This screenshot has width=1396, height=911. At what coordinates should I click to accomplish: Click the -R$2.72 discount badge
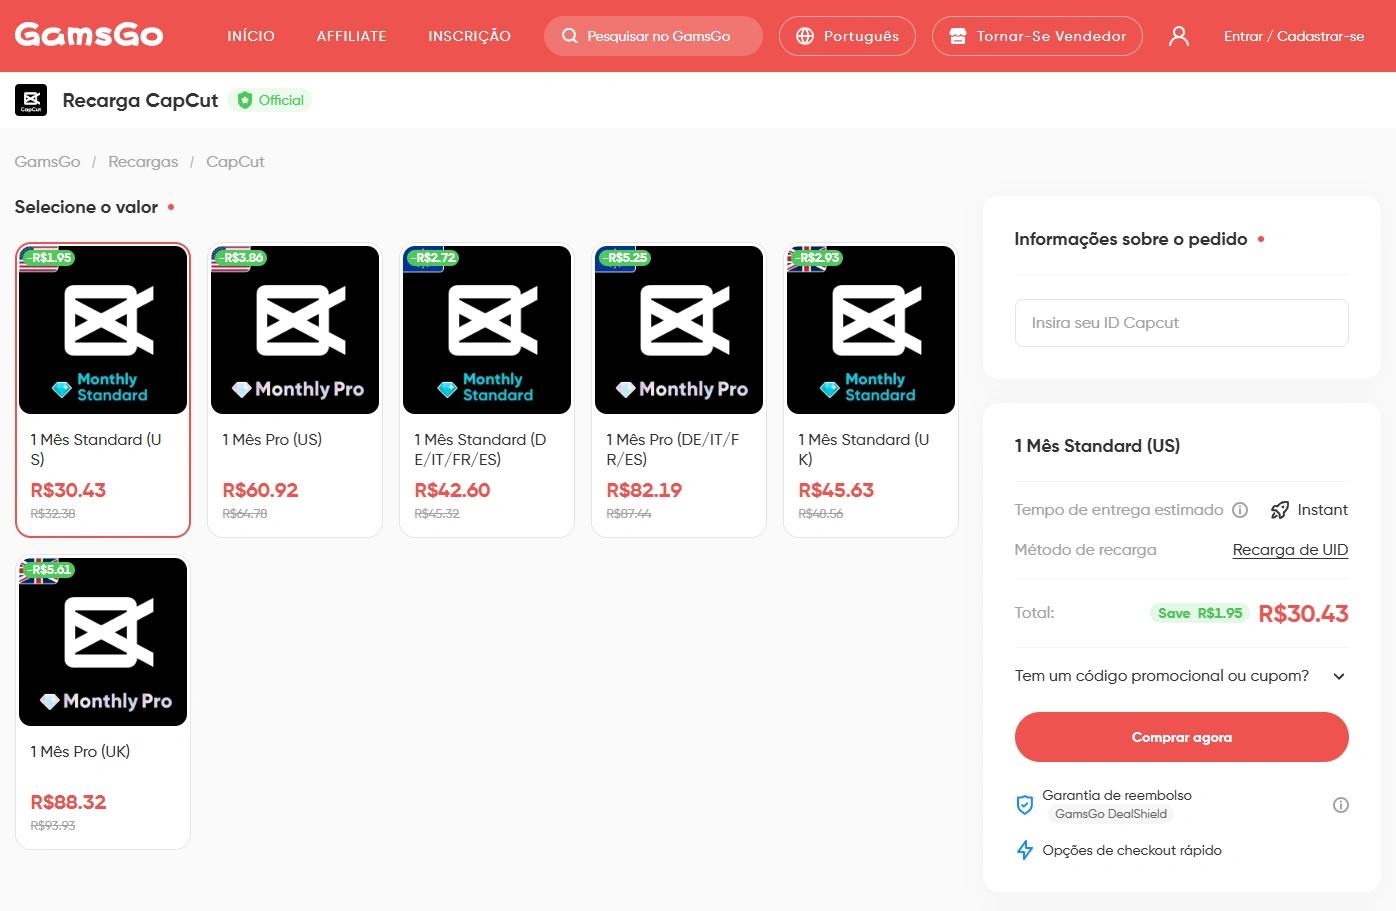tap(433, 258)
